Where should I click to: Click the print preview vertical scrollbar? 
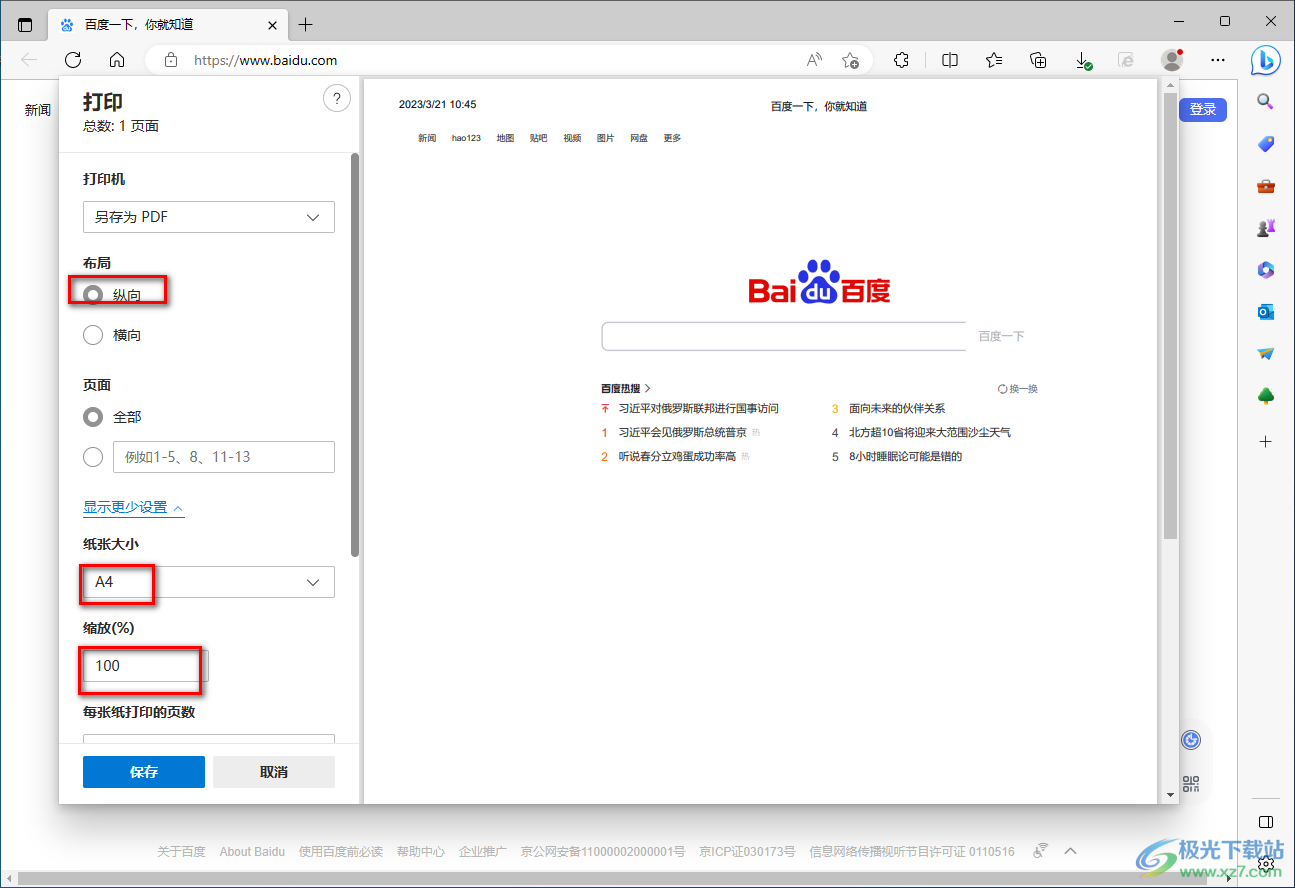click(x=1170, y=316)
